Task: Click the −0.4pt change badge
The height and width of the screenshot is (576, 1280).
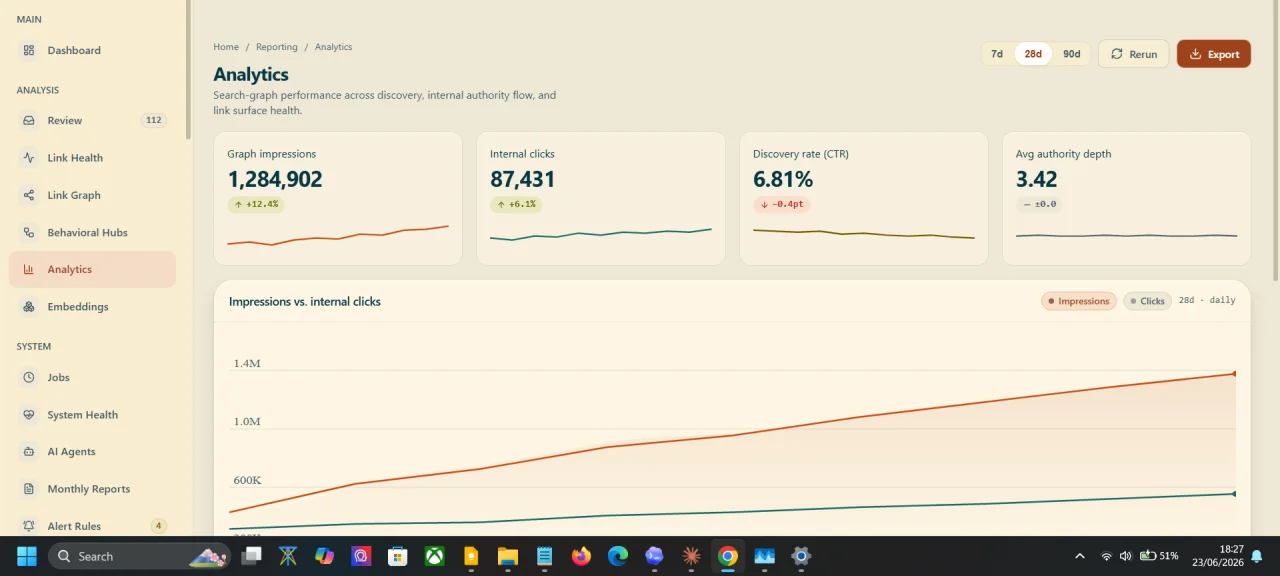Action: click(x=781, y=204)
